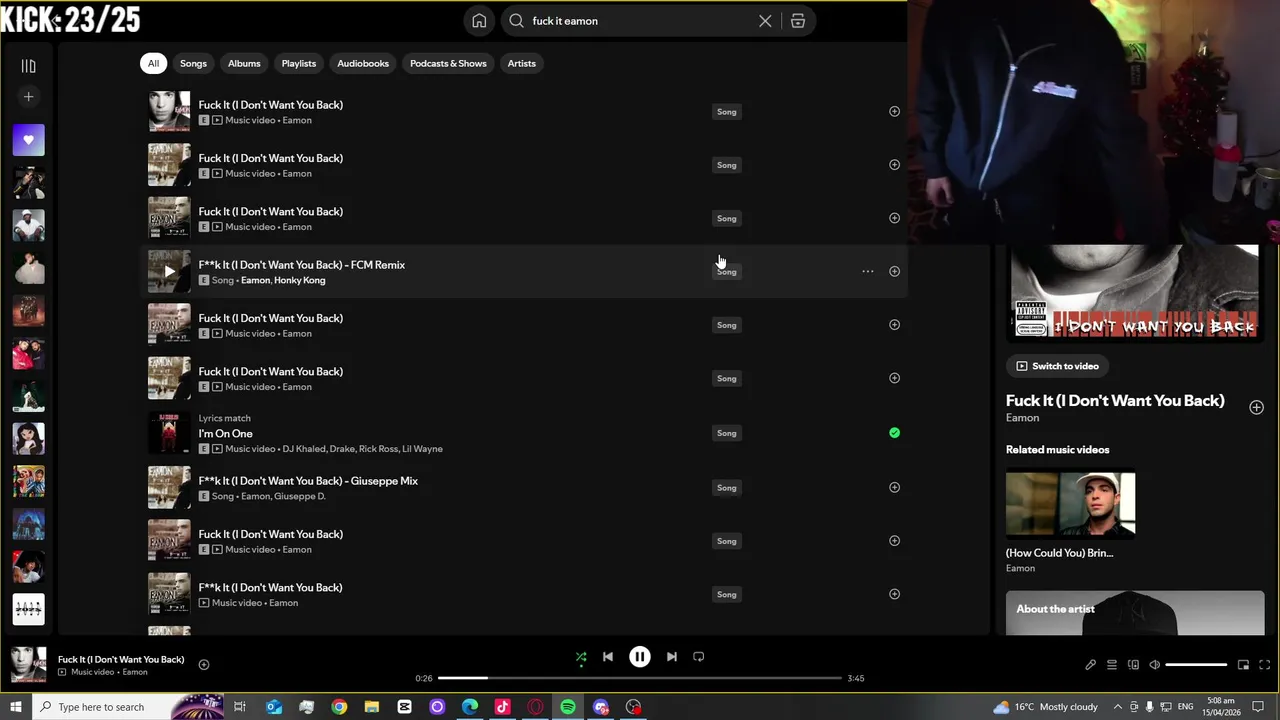Screen dimensions: 1280x720
Task: Go to Spotify Home via house icon
Action: [479, 21]
